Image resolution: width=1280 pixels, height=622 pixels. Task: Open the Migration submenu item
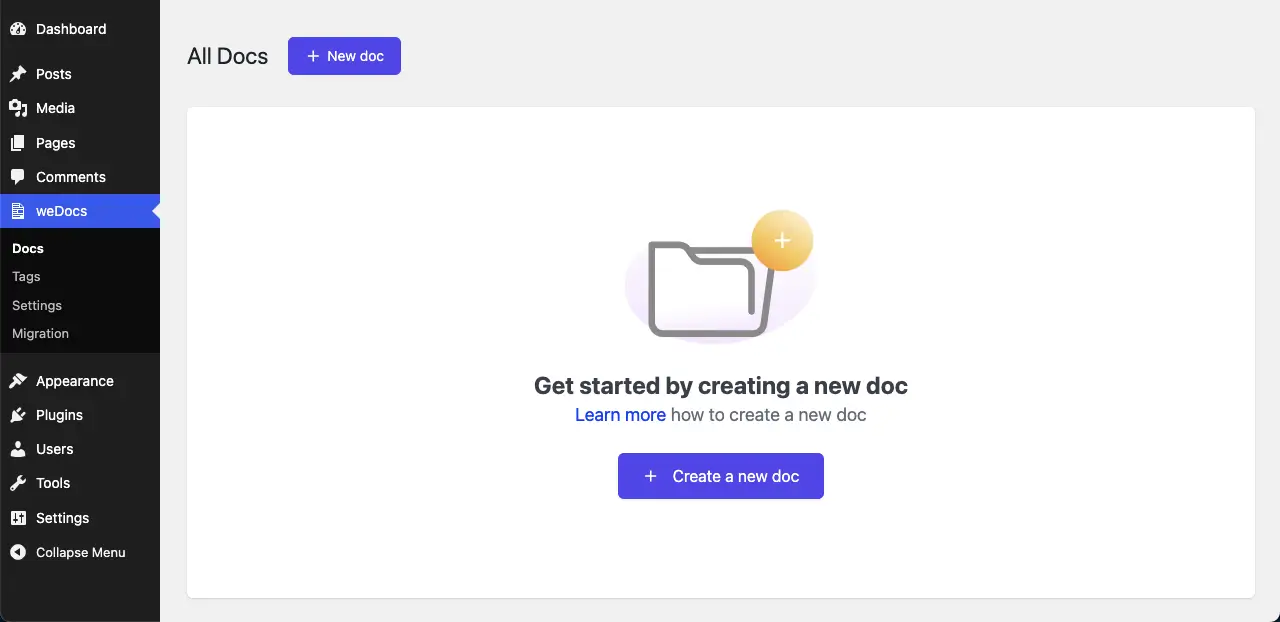[x=40, y=333]
